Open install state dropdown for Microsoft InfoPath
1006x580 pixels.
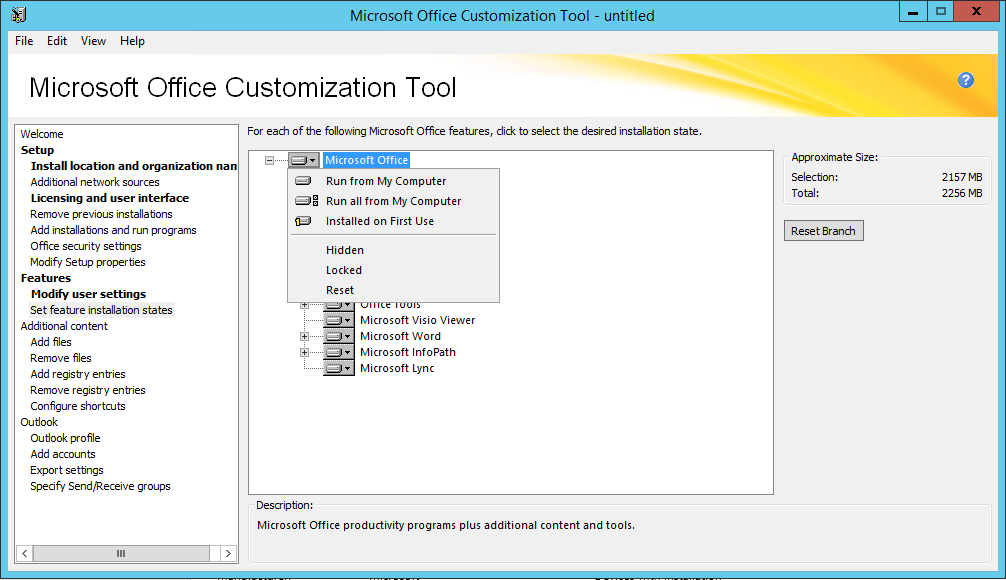click(339, 352)
